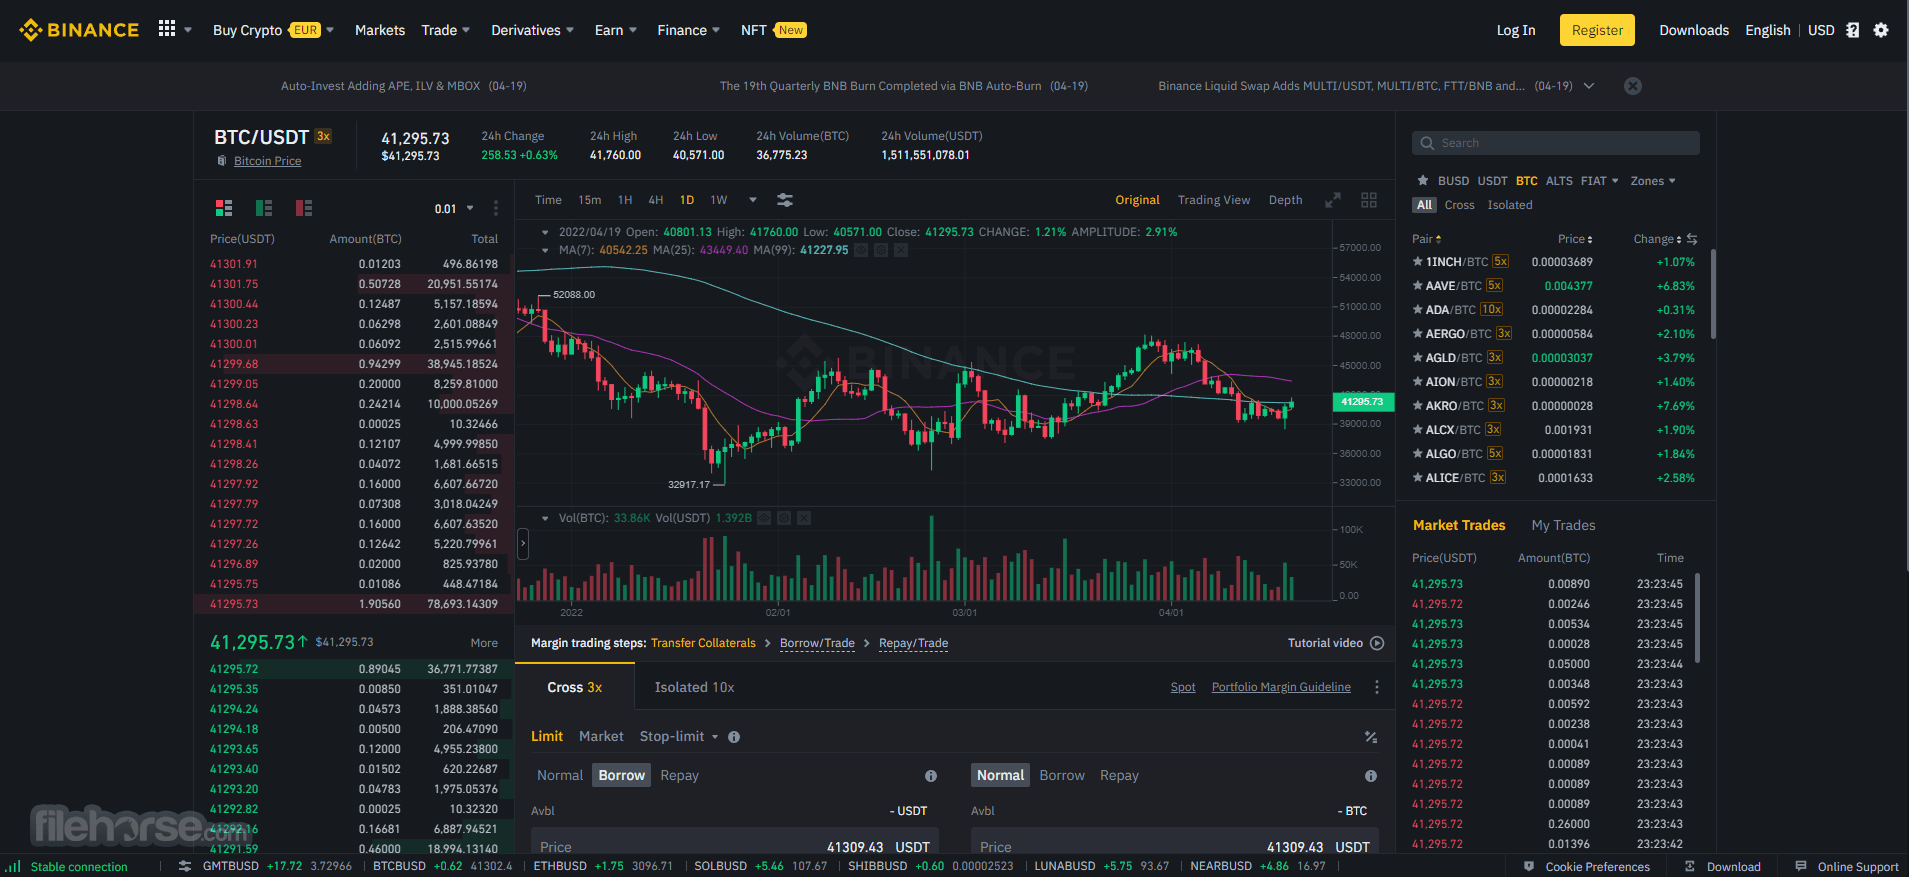Collapse the order book side panel arrow
This screenshot has height=877, width=1909.
click(522, 544)
